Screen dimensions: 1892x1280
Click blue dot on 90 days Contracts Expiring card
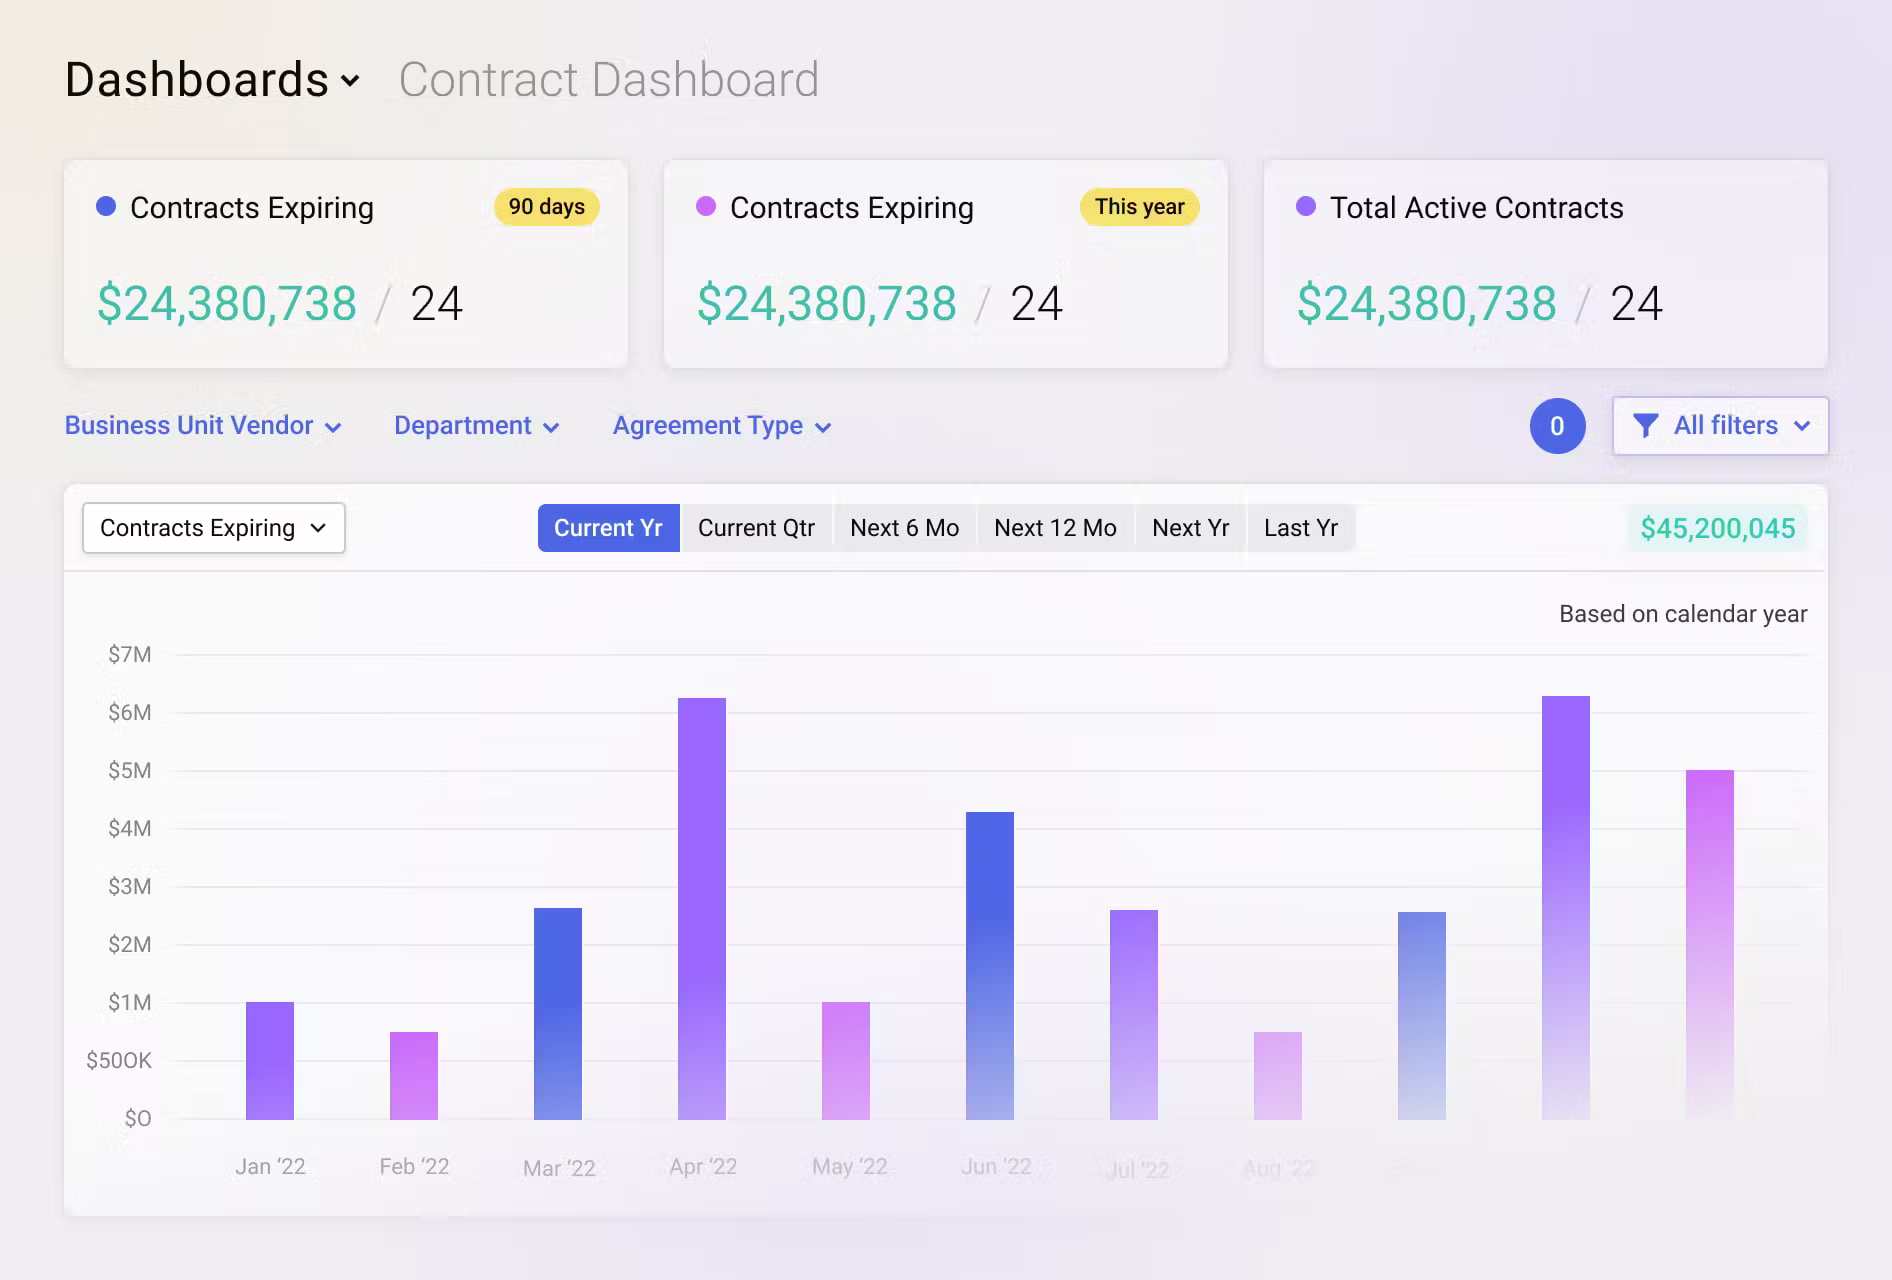[x=106, y=207]
